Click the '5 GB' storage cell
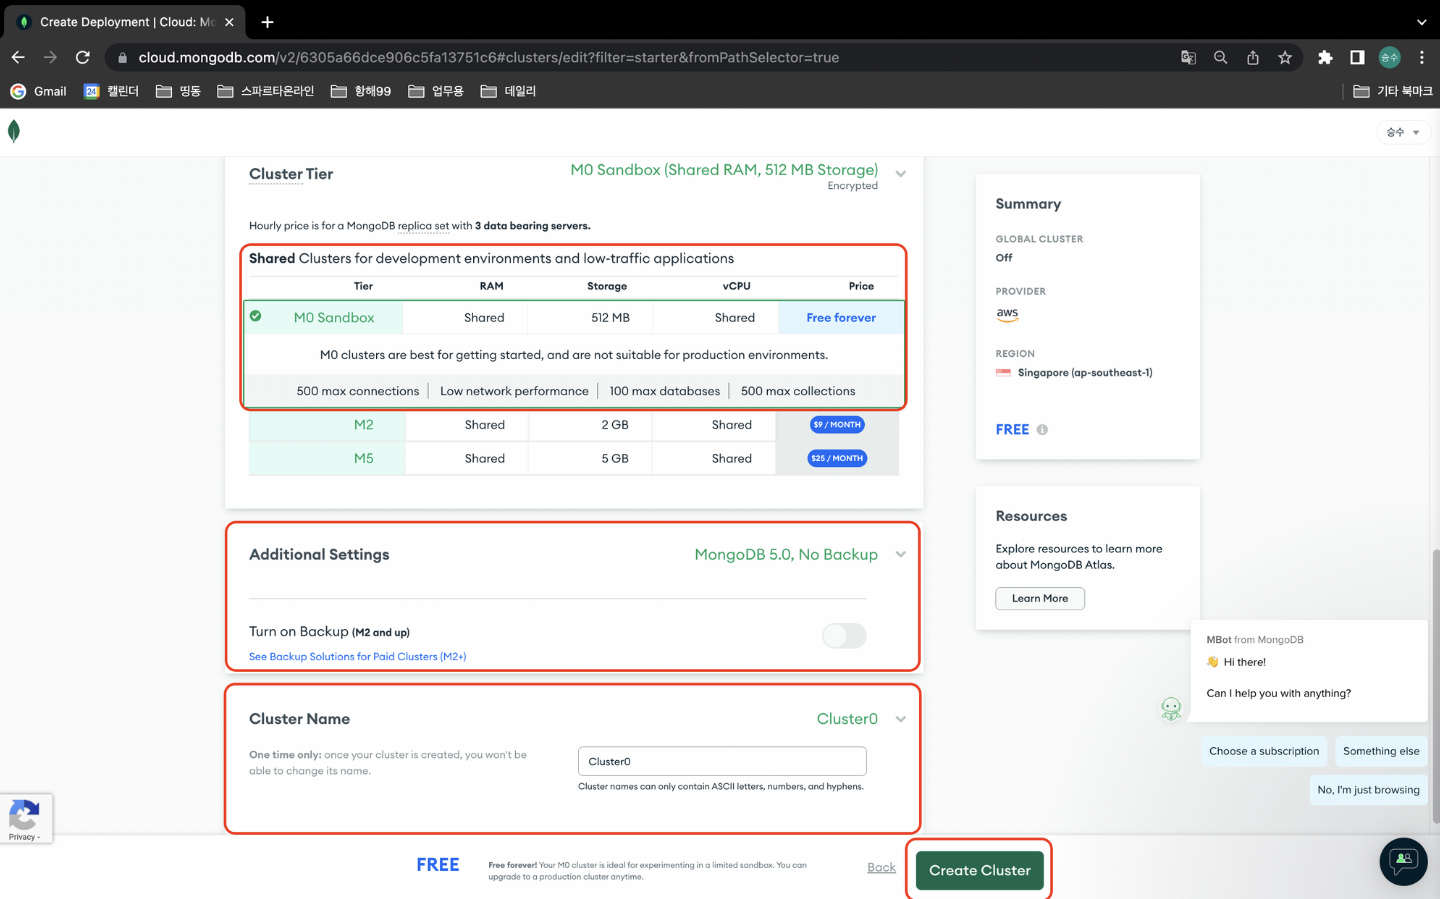 pos(615,459)
